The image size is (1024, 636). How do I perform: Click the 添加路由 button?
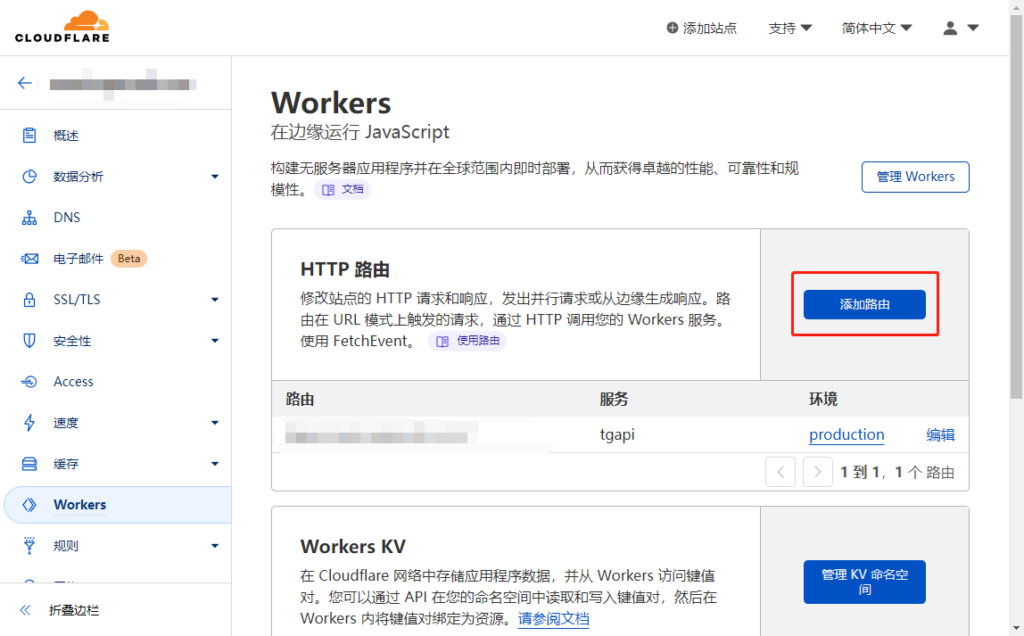pos(864,304)
